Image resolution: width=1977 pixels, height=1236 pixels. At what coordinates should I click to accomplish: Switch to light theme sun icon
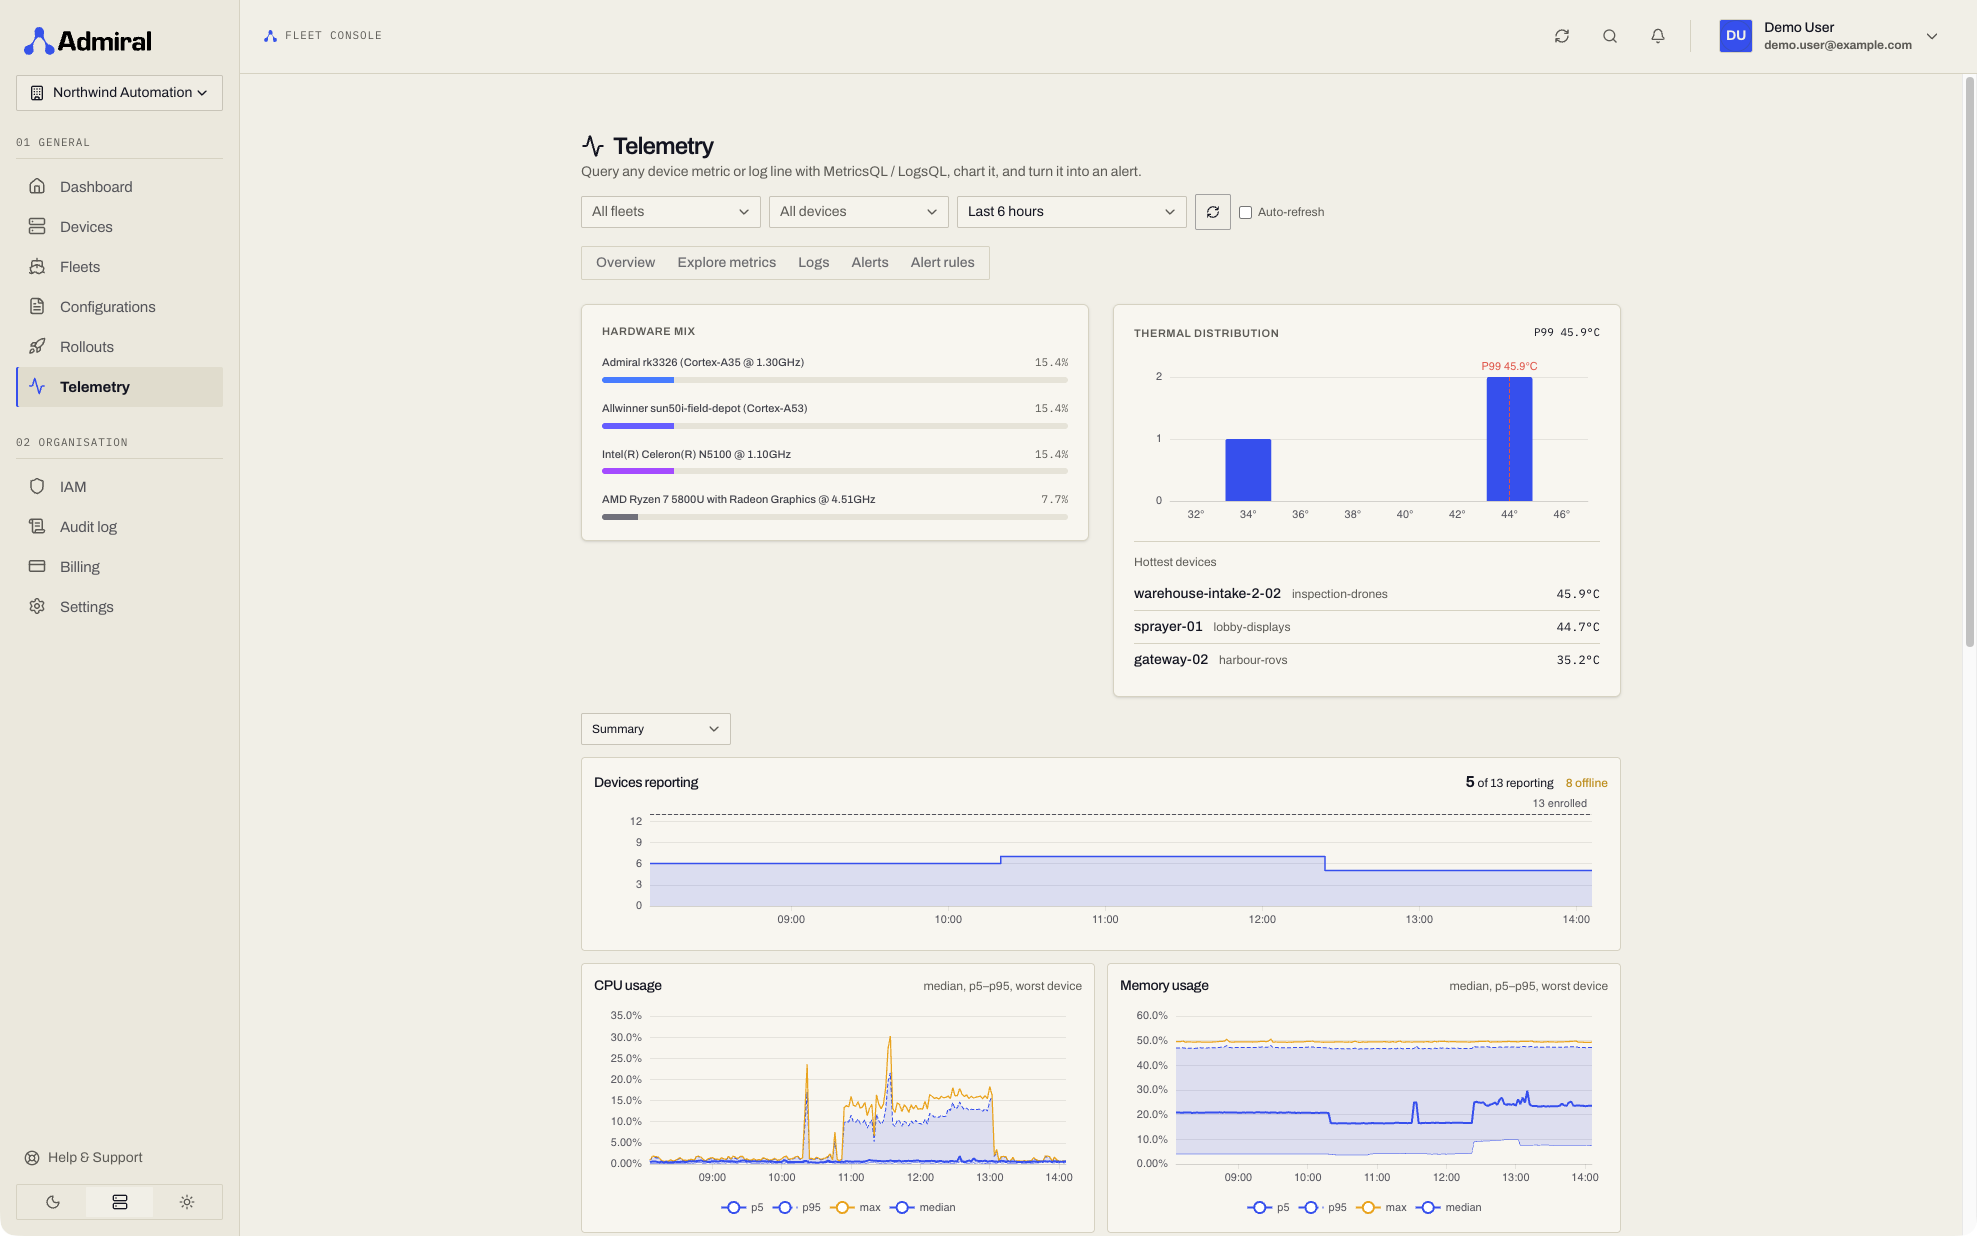[187, 1202]
